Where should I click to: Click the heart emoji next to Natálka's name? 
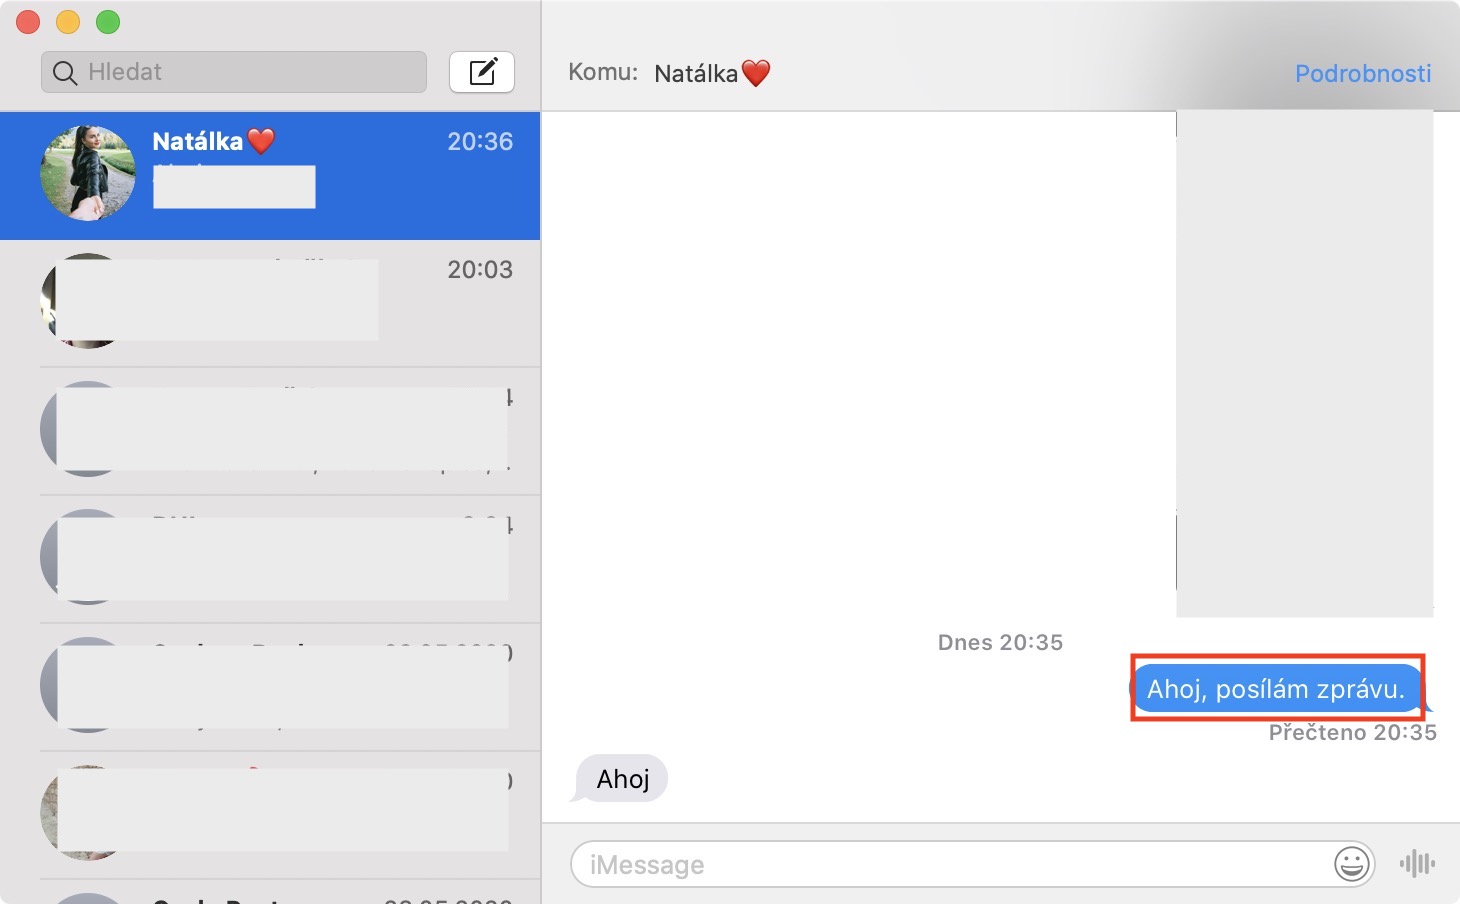(260, 140)
